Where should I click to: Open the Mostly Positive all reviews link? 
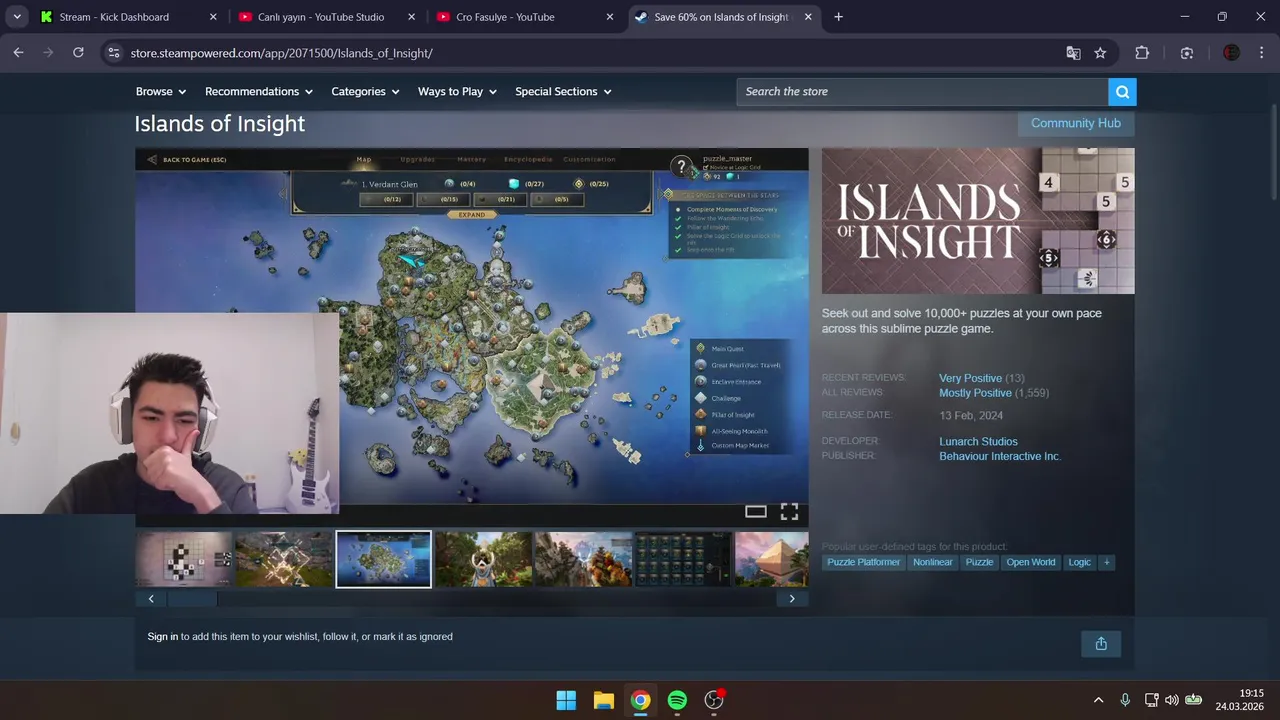pyautogui.click(x=975, y=393)
